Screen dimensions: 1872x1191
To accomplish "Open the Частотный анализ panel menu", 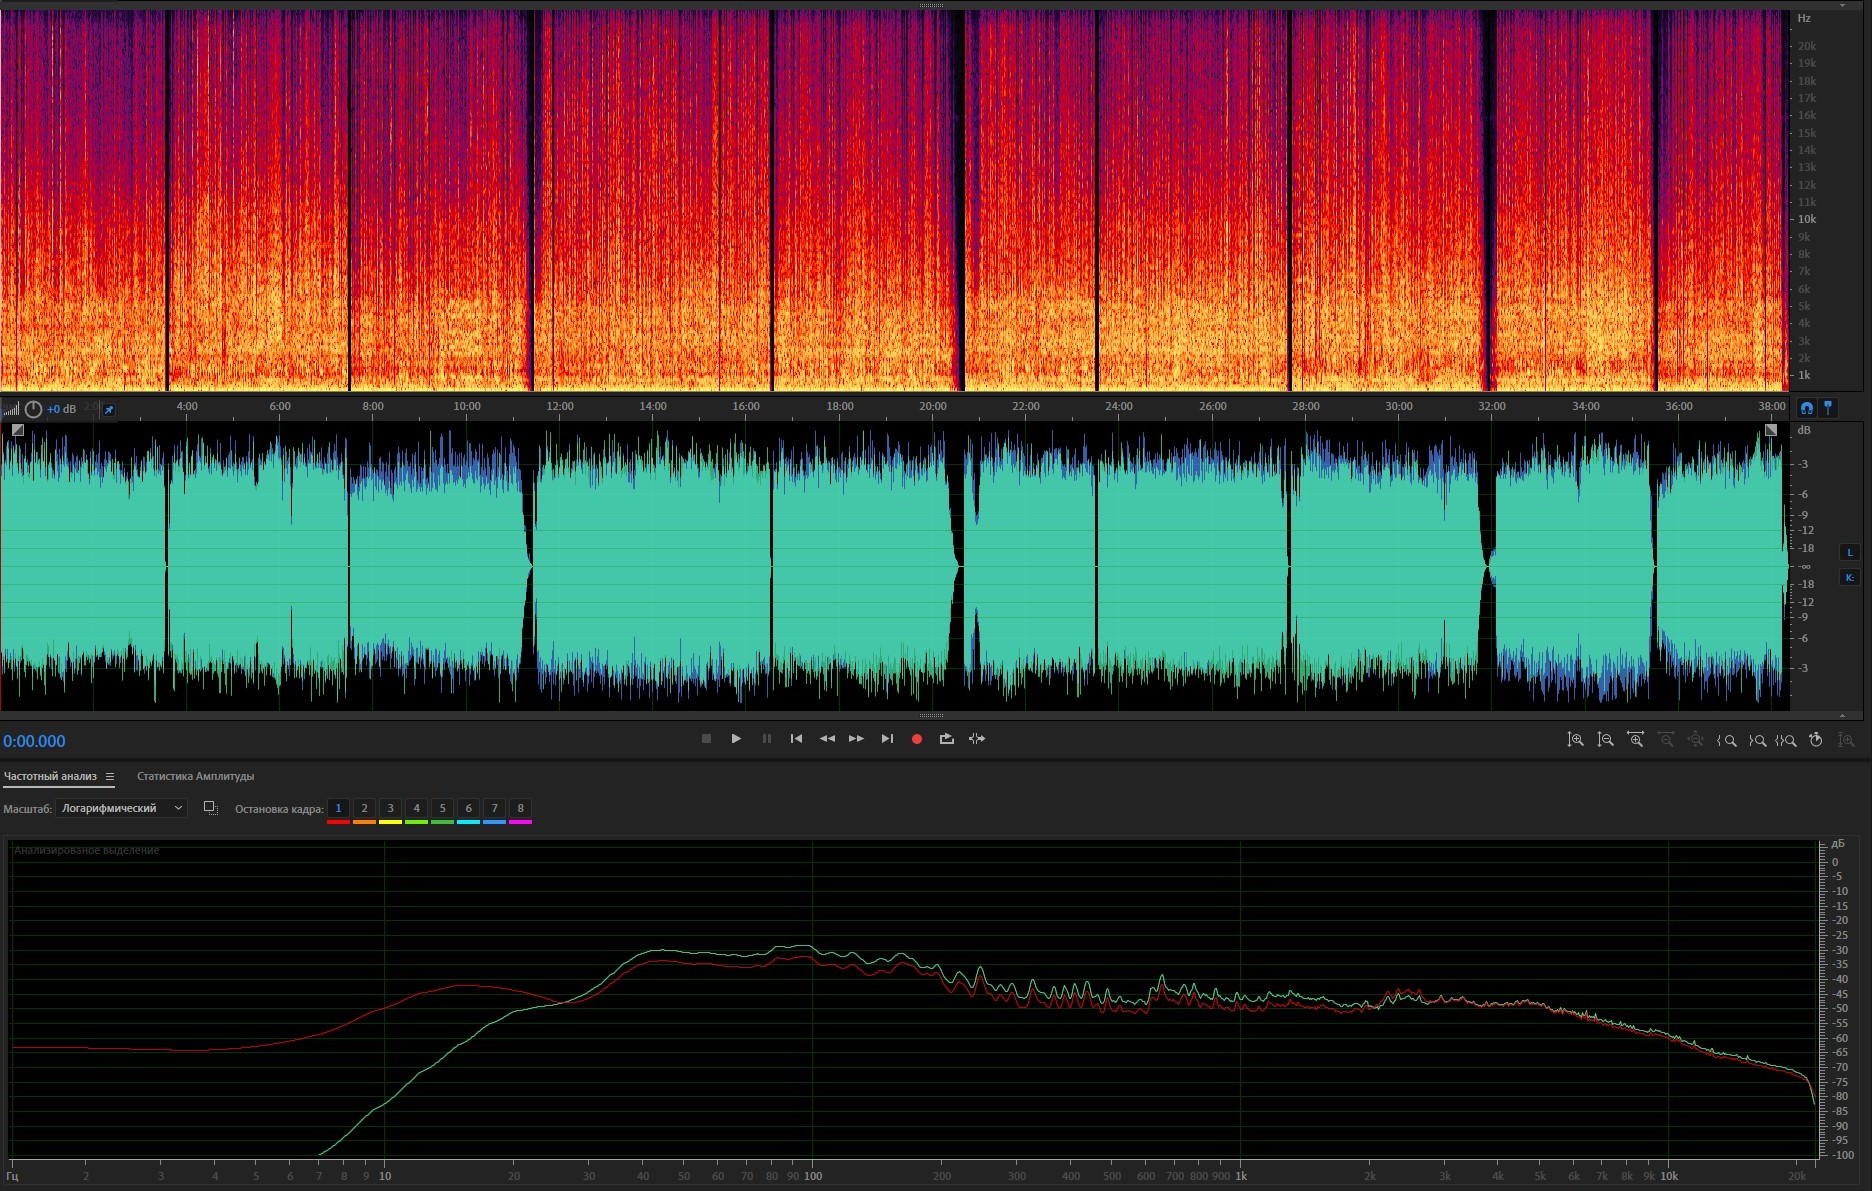I will [x=110, y=777].
